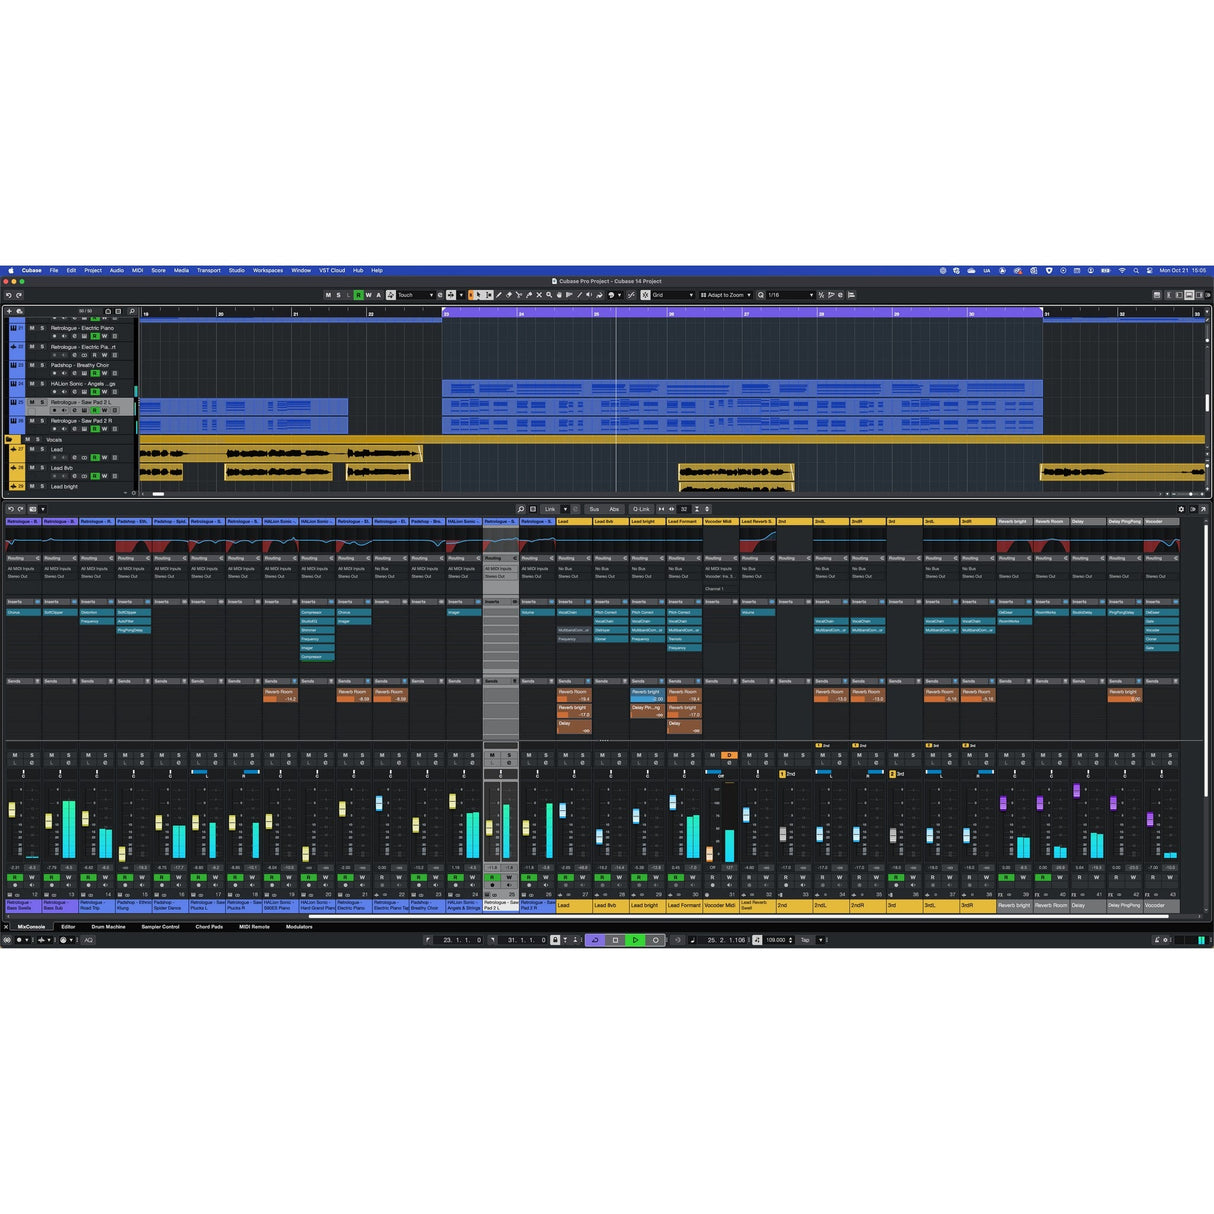This screenshot has height=1214, width=1214.
Task: Click the Undo arrow in the toolbar
Action: (x=8, y=295)
